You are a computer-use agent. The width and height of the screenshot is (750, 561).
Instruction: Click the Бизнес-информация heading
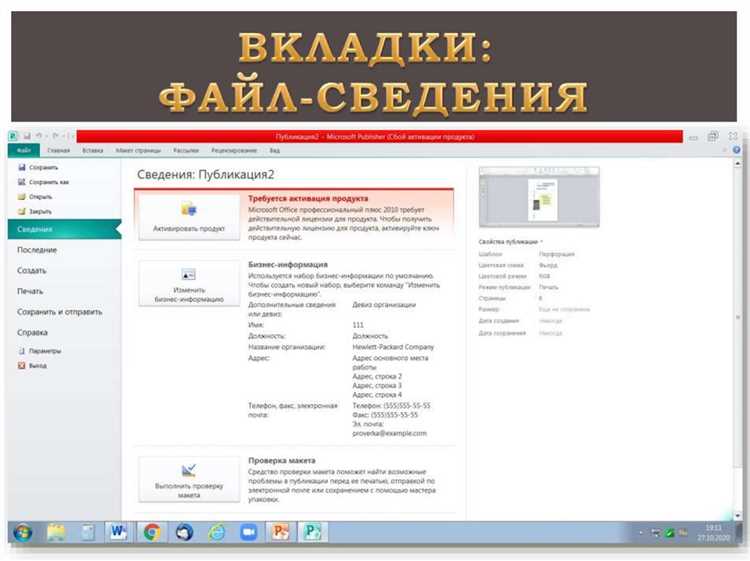coord(288,264)
